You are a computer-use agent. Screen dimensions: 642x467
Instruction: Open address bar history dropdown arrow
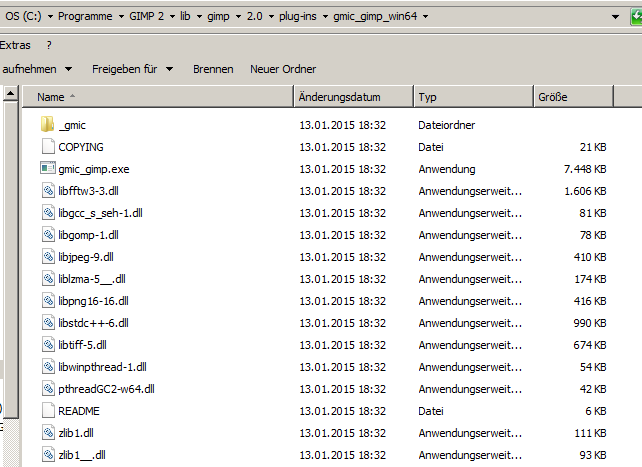(615, 17)
